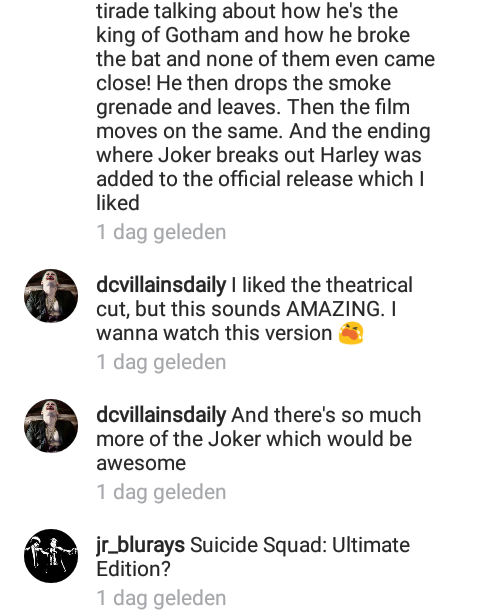This screenshot has height=613, width=480.
Task: Open the jr_blurays username link
Action: pos(140,545)
